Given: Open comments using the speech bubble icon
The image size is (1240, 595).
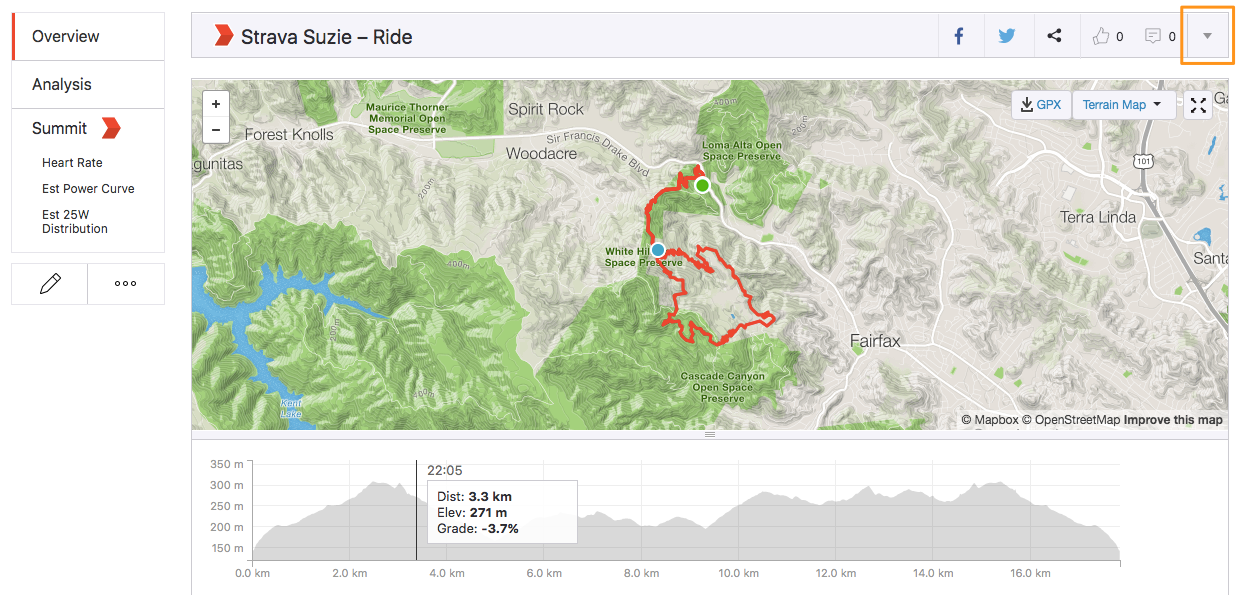Looking at the screenshot, I should [1155, 35].
